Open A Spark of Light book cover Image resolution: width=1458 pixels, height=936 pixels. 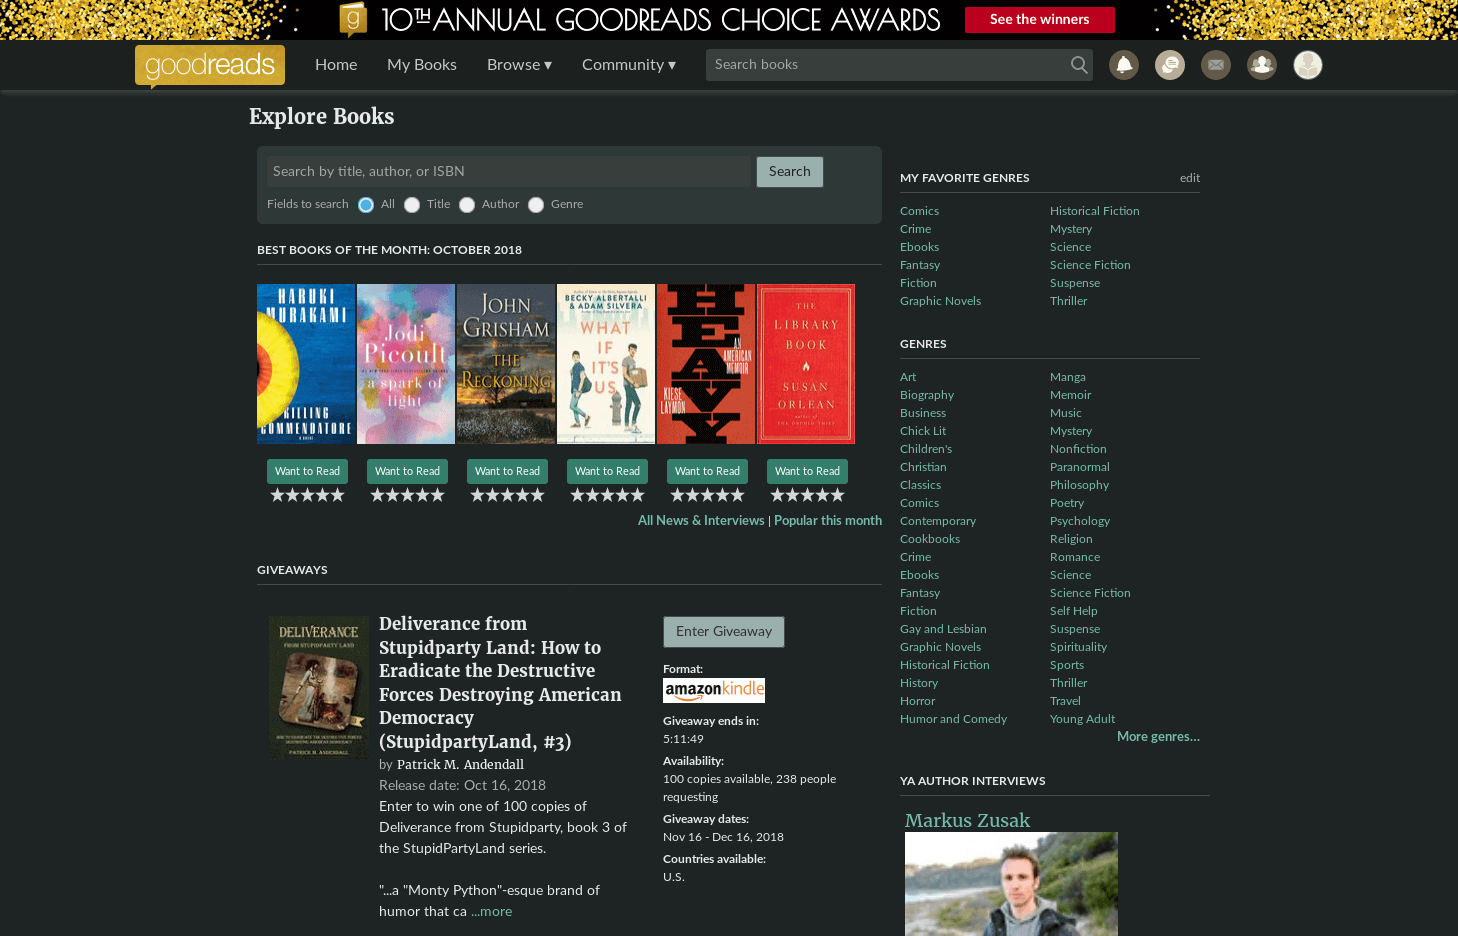tap(406, 364)
